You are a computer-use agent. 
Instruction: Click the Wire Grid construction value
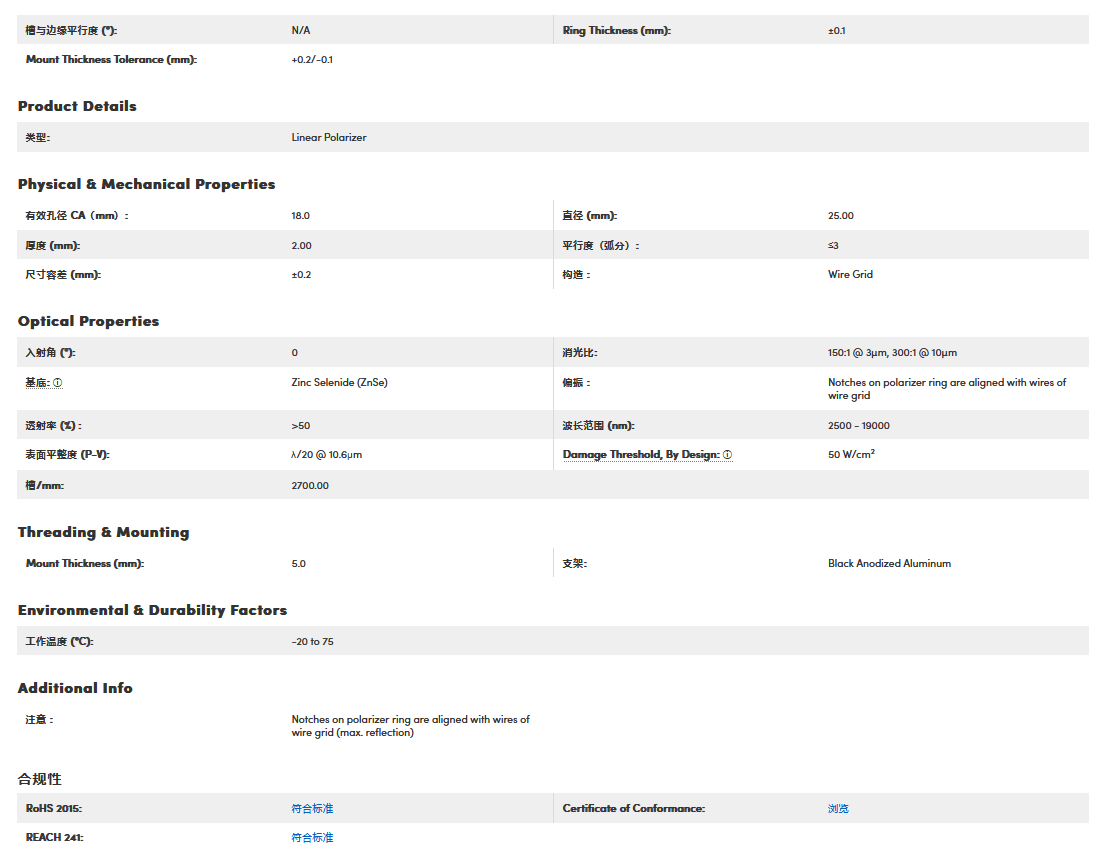point(850,274)
